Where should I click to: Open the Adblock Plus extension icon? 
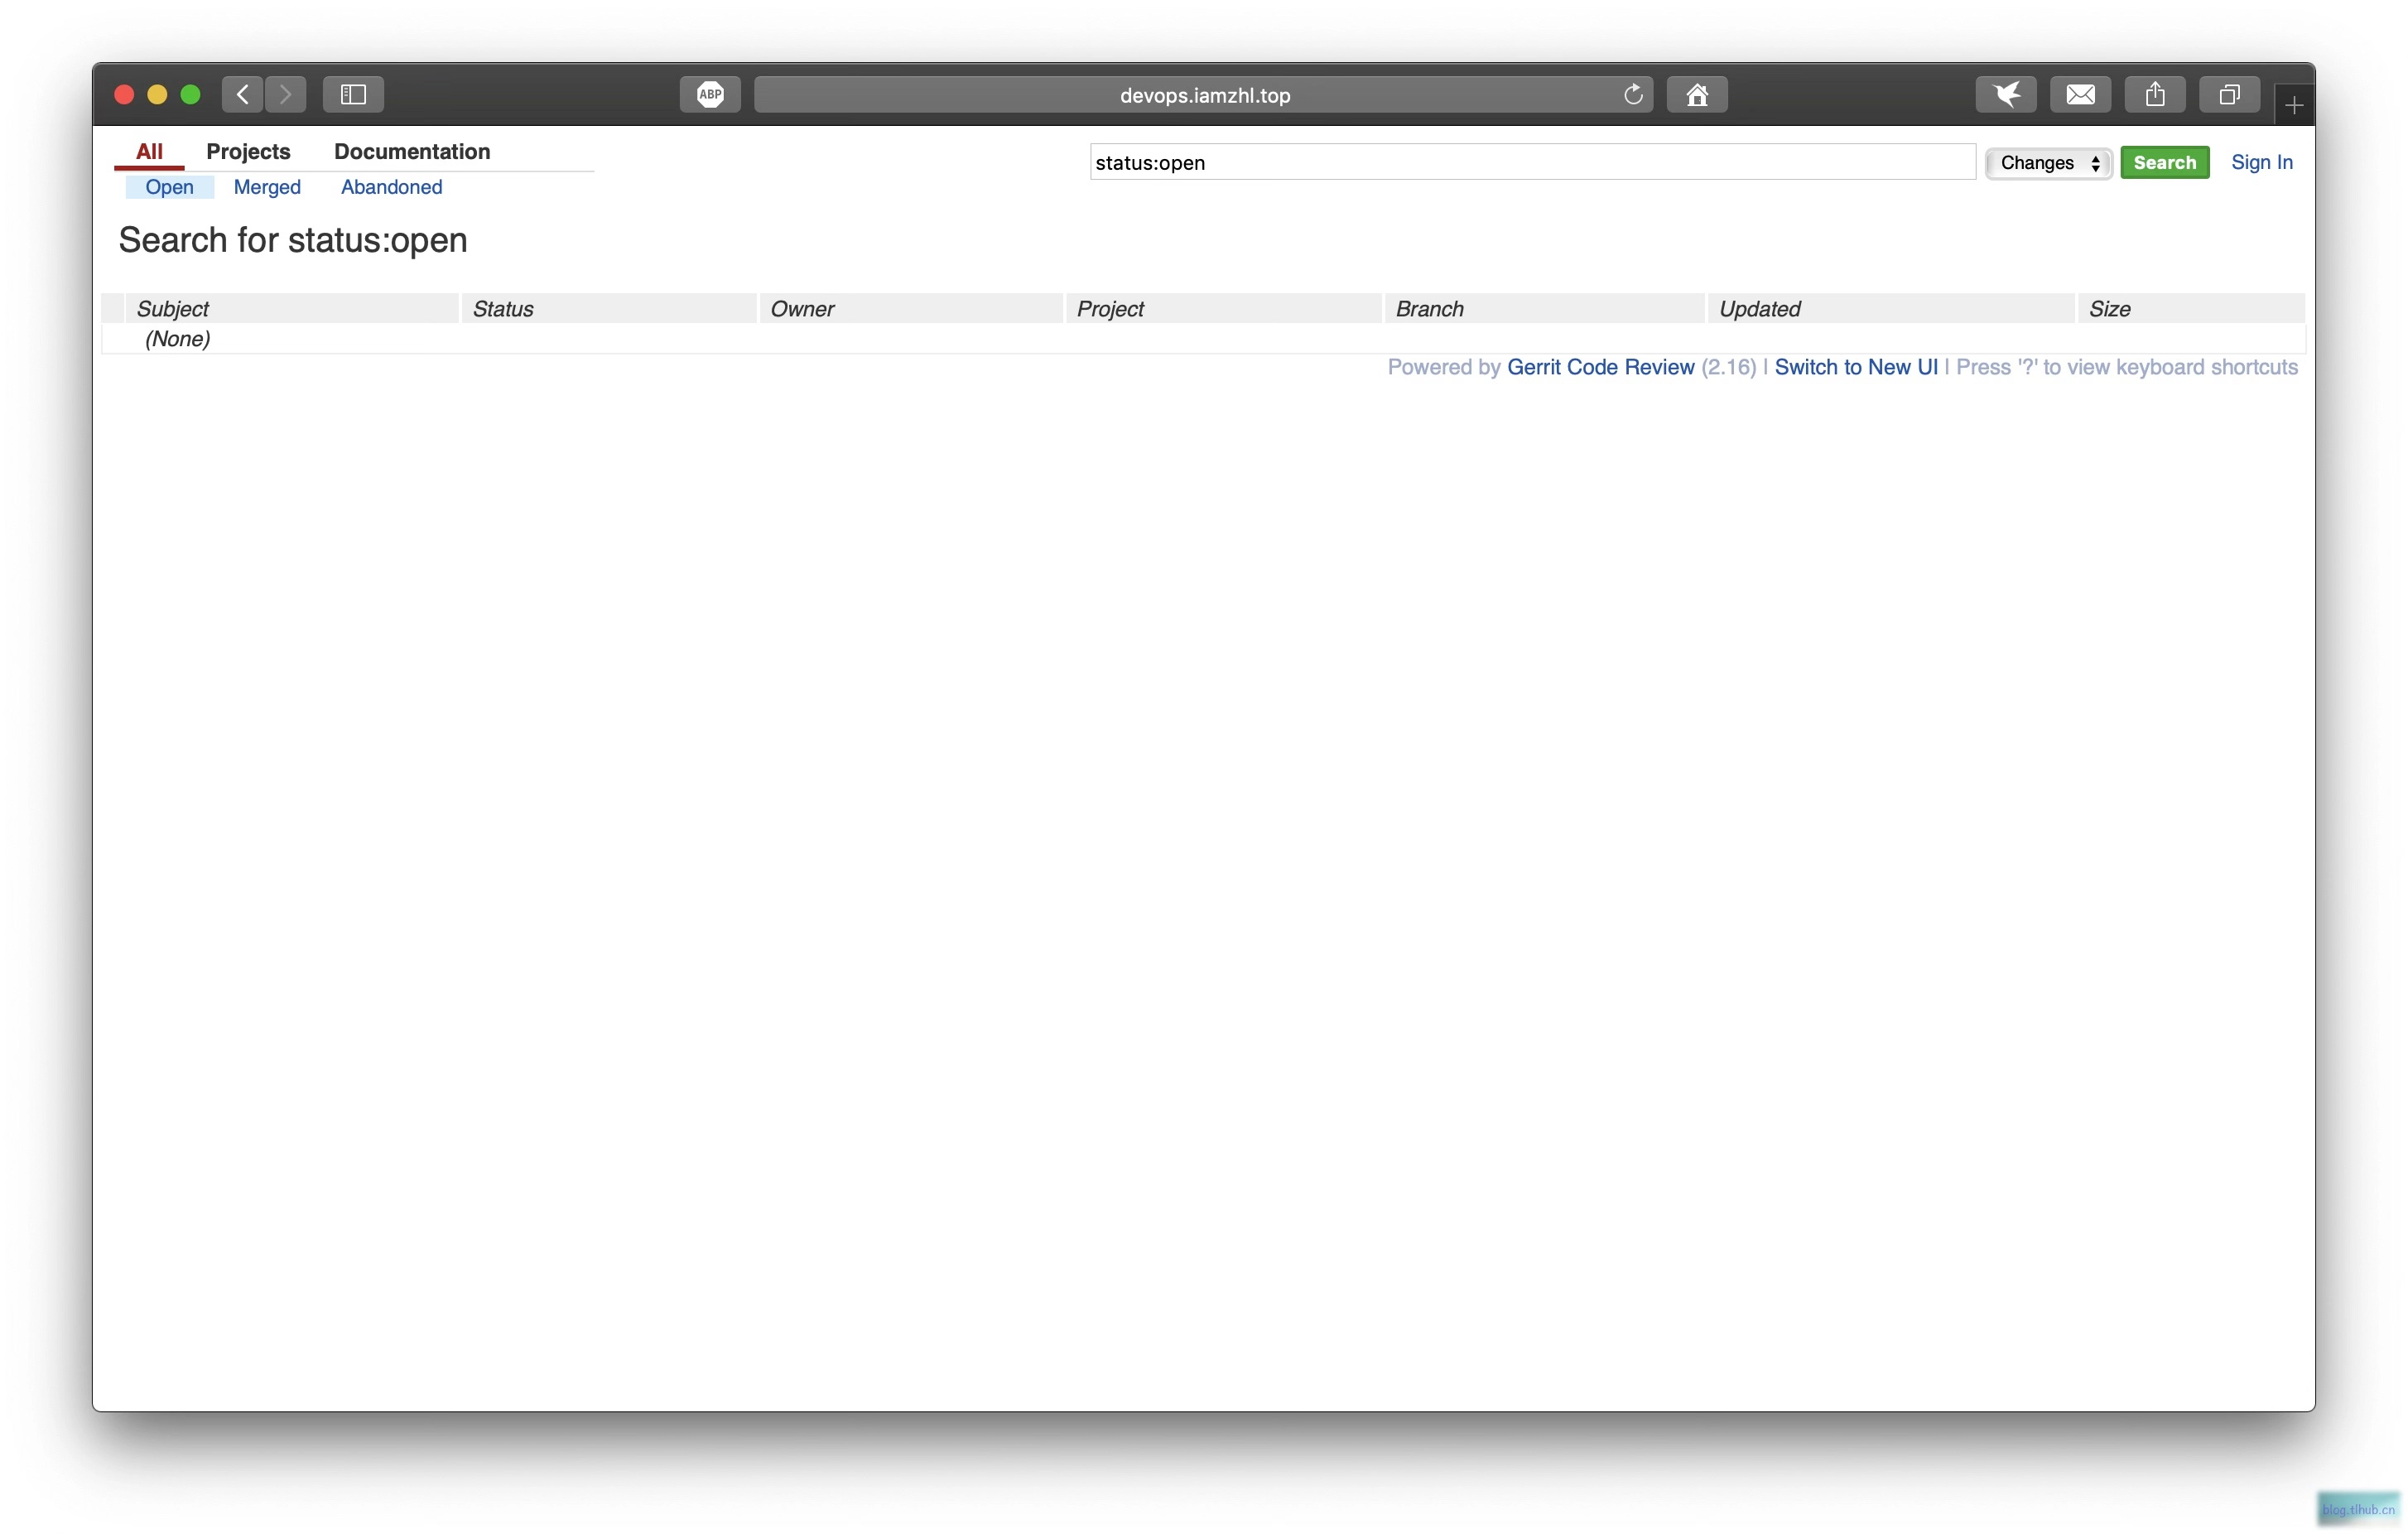(710, 94)
